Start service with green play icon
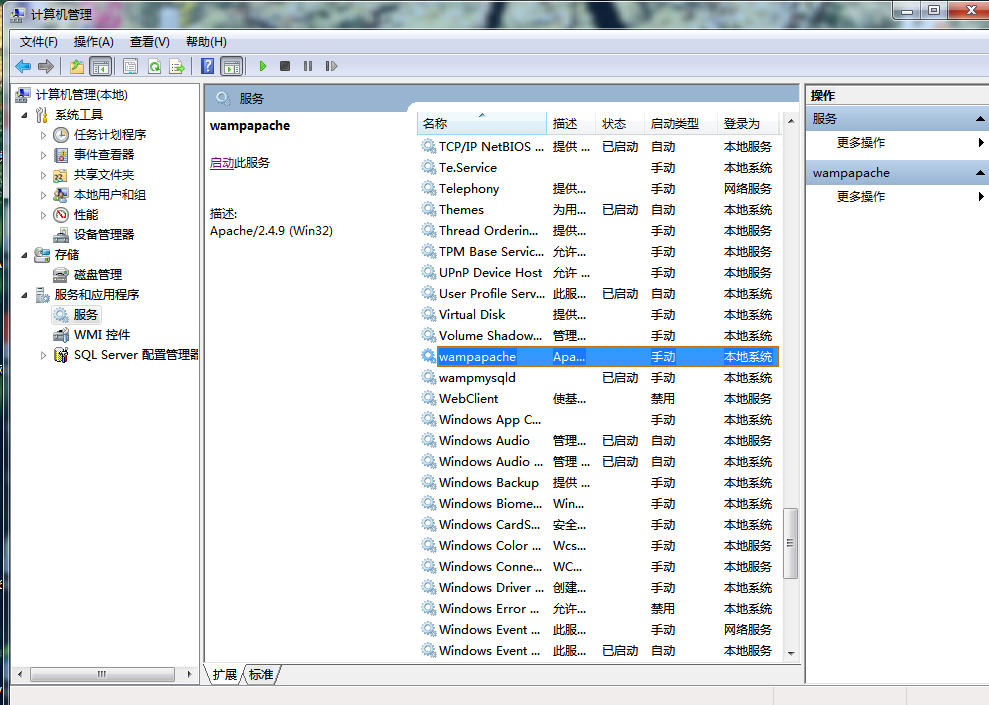 coord(263,66)
